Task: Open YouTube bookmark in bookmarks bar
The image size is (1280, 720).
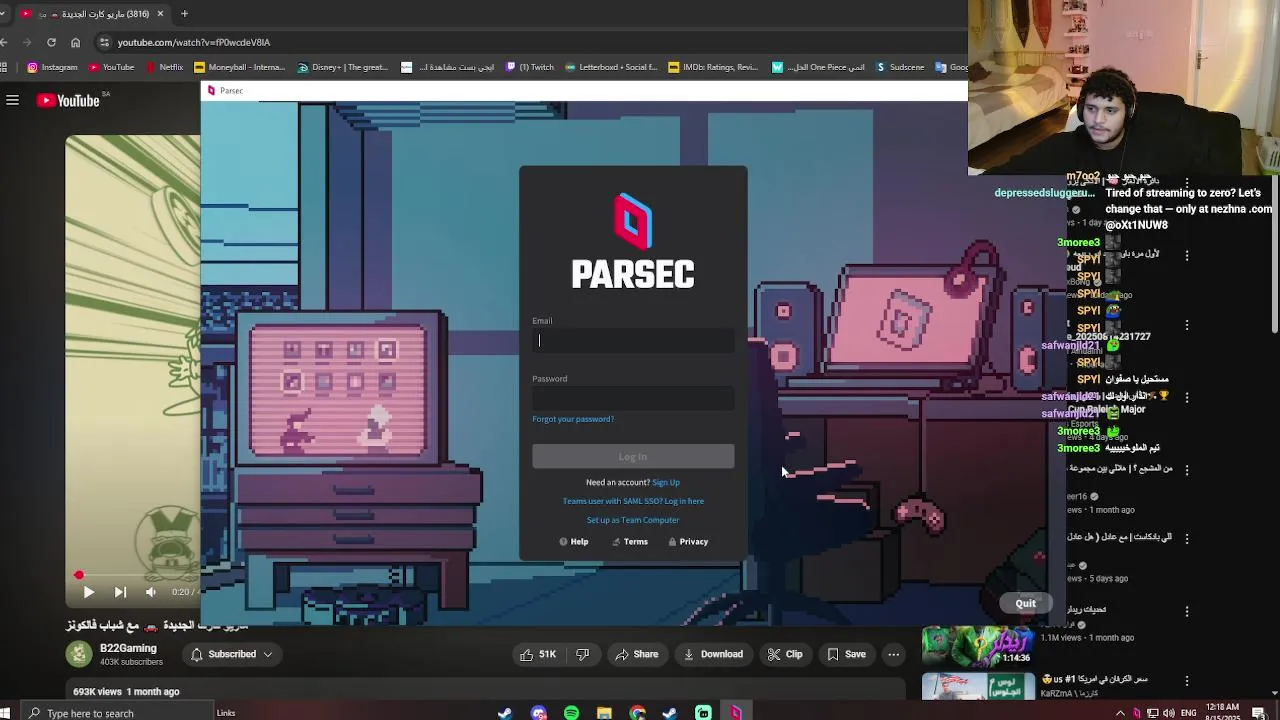Action: tap(111, 67)
